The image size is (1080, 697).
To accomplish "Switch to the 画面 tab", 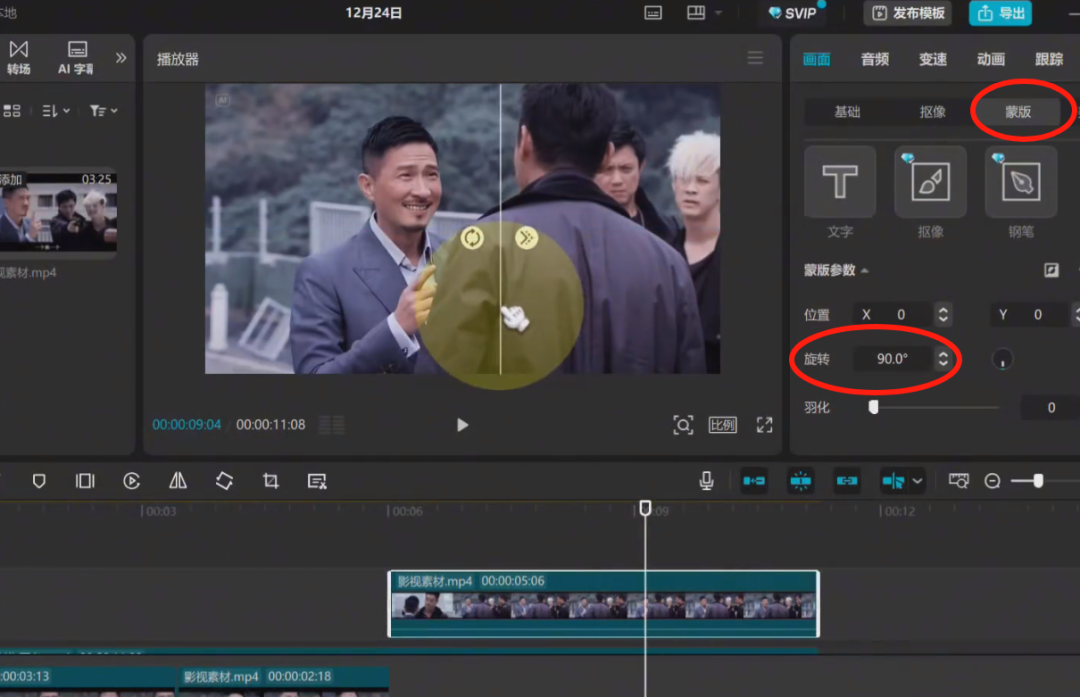I will tap(816, 59).
